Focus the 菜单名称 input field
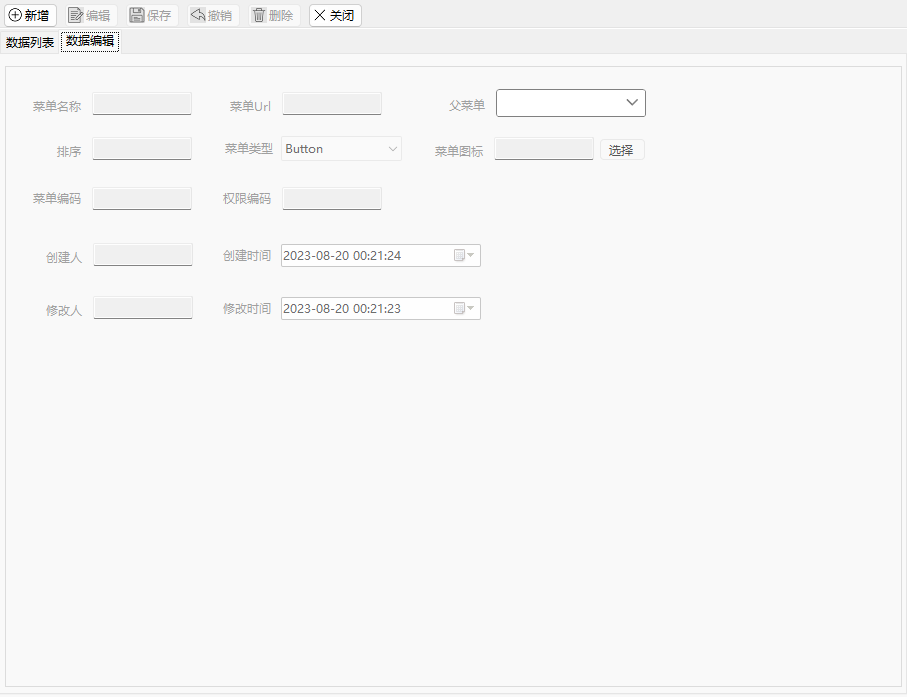 (142, 104)
